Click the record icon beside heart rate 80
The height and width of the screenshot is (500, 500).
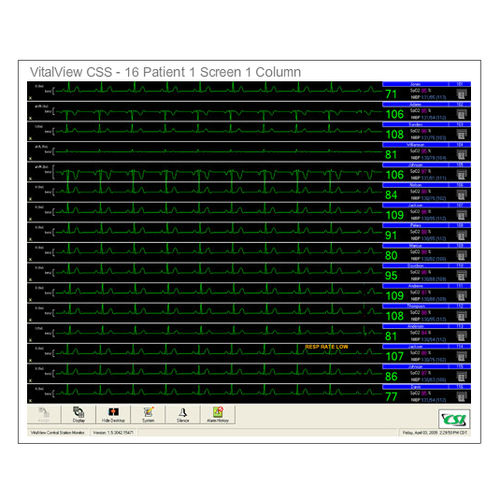pos(461,256)
